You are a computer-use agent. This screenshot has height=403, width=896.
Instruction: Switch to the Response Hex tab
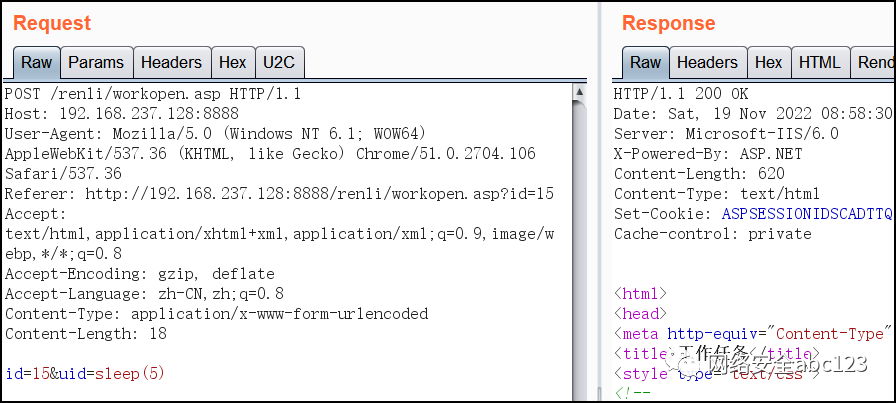tap(769, 62)
